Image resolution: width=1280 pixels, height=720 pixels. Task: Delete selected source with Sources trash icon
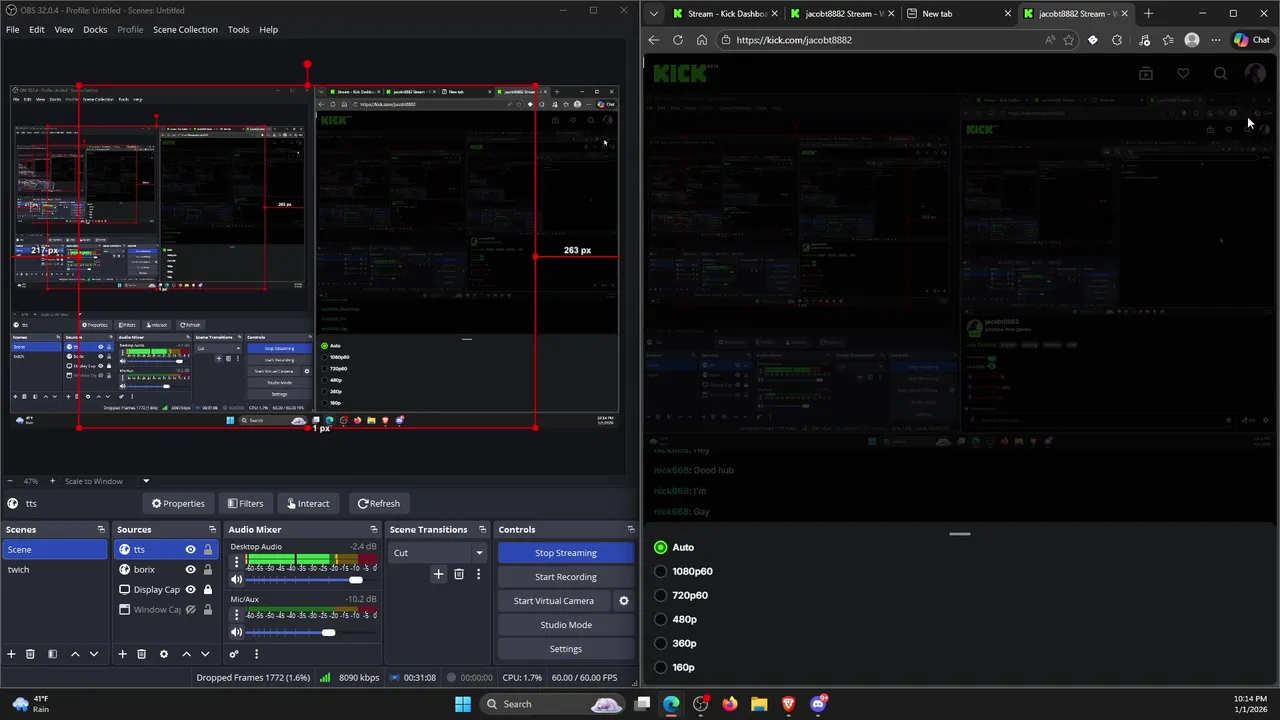point(141,654)
